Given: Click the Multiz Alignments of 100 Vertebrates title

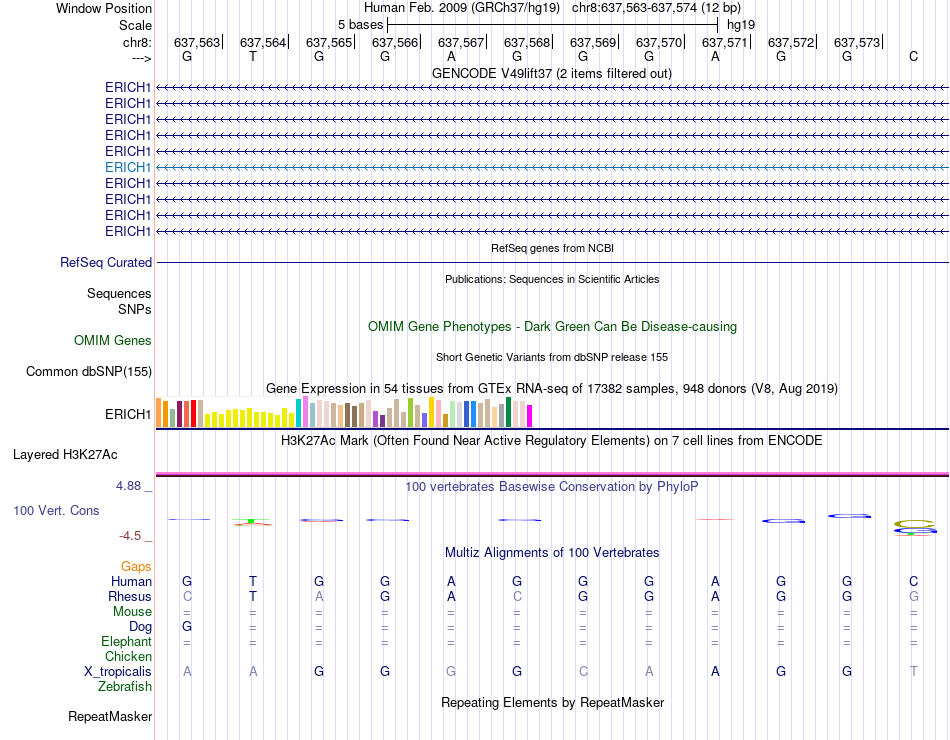Looking at the screenshot, I should coord(552,553).
